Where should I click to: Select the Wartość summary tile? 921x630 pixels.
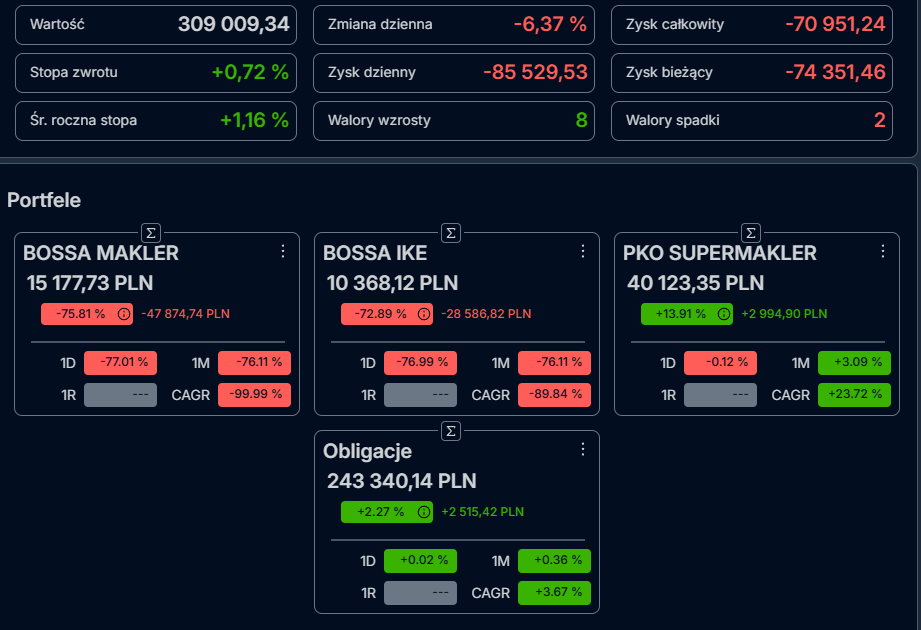(x=156, y=25)
